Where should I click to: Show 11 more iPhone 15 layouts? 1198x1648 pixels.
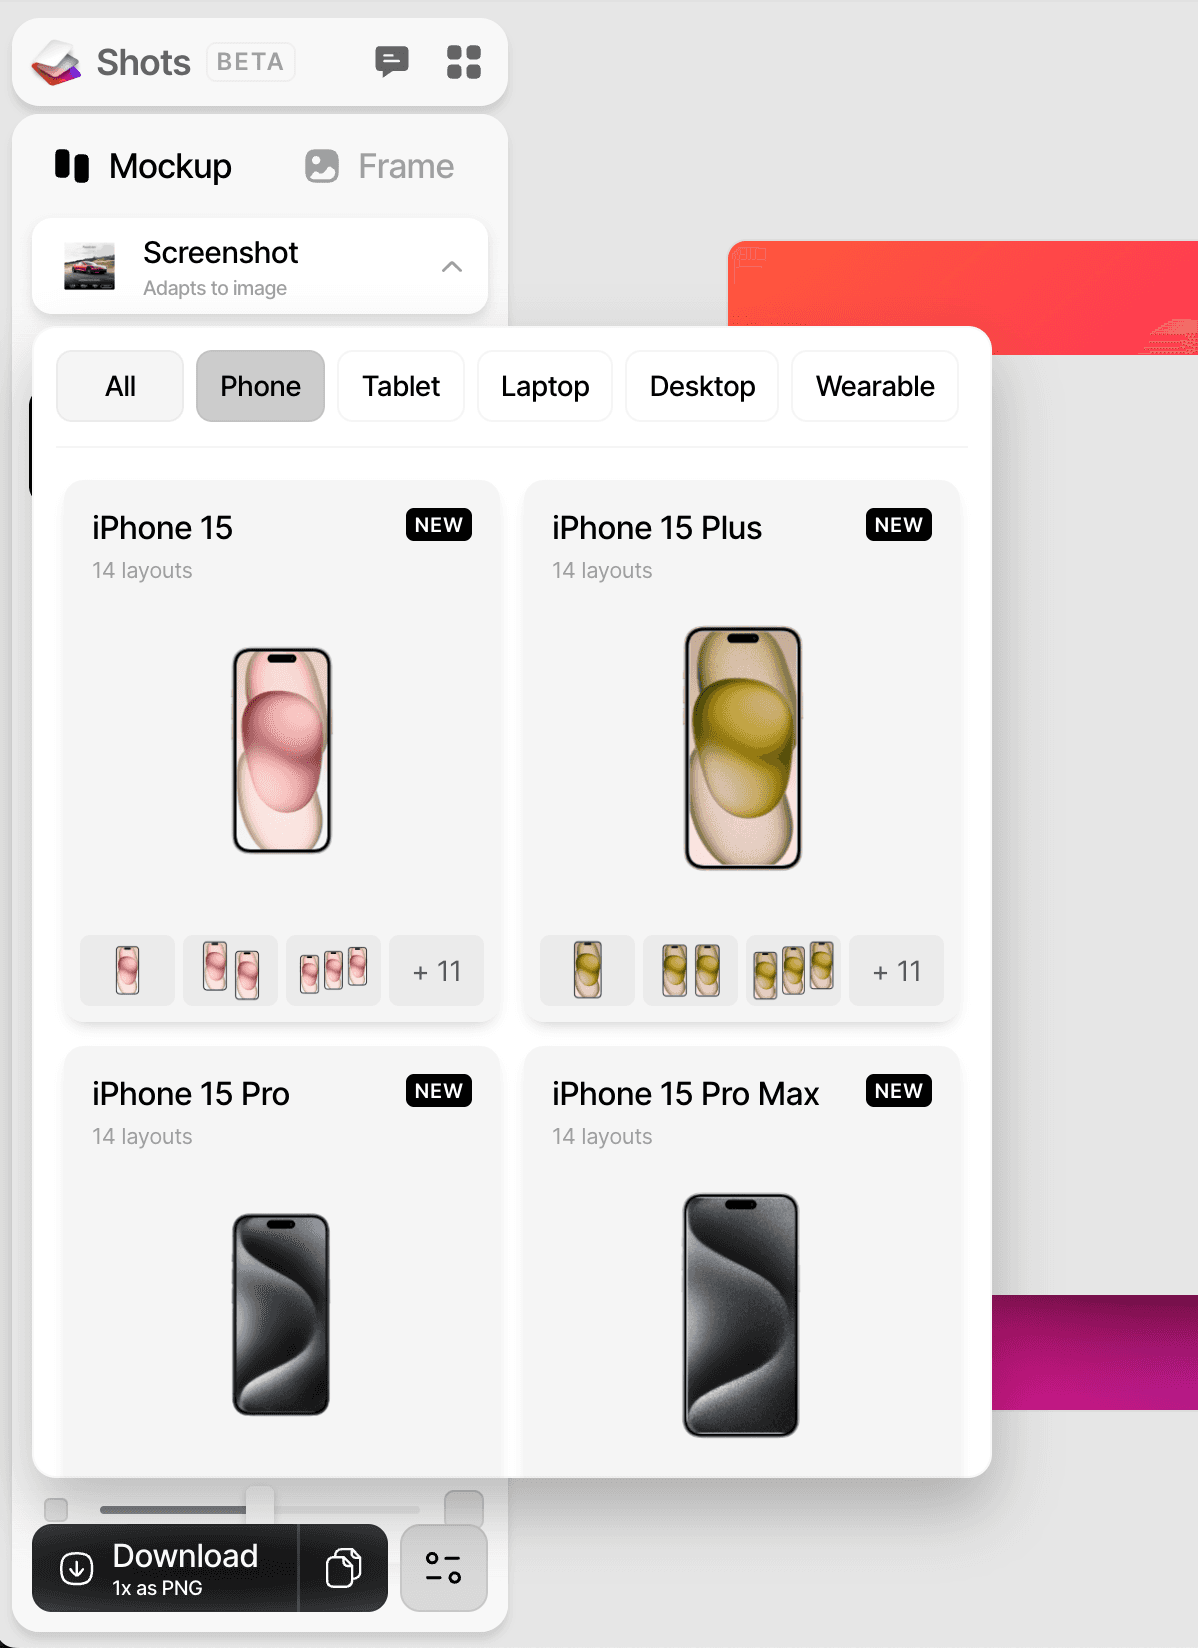coord(436,970)
